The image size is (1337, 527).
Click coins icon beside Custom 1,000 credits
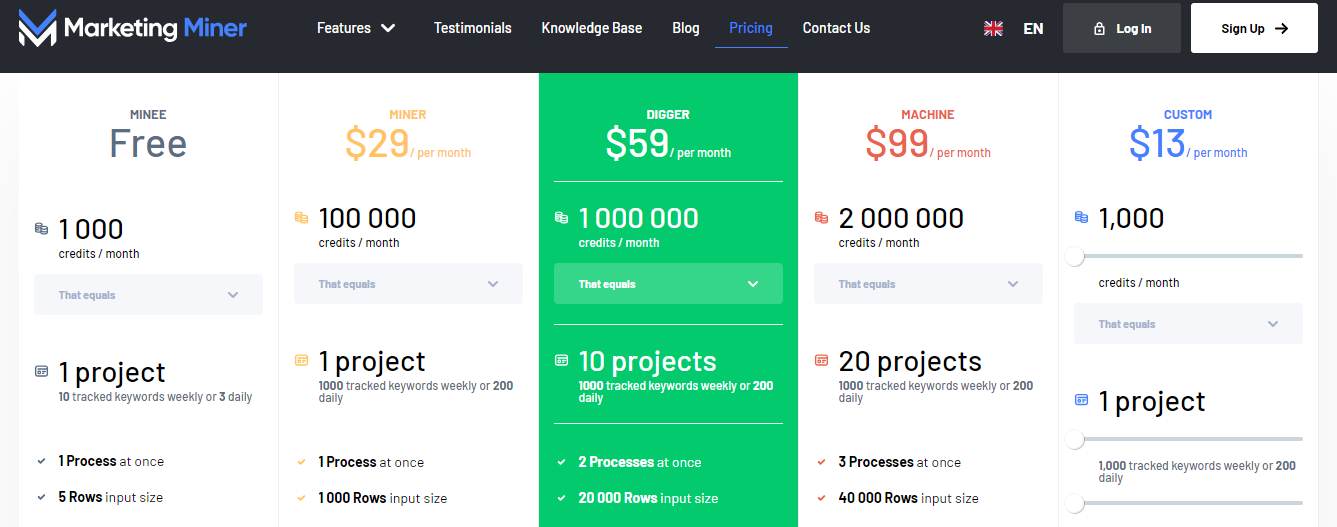click(x=1081, y=217)
